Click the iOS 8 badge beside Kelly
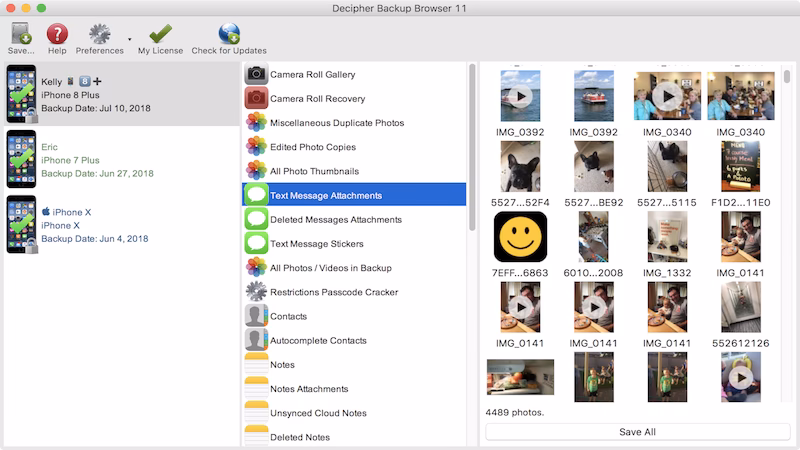The width and height of the screenshot is (800, 450). (85, 81)
